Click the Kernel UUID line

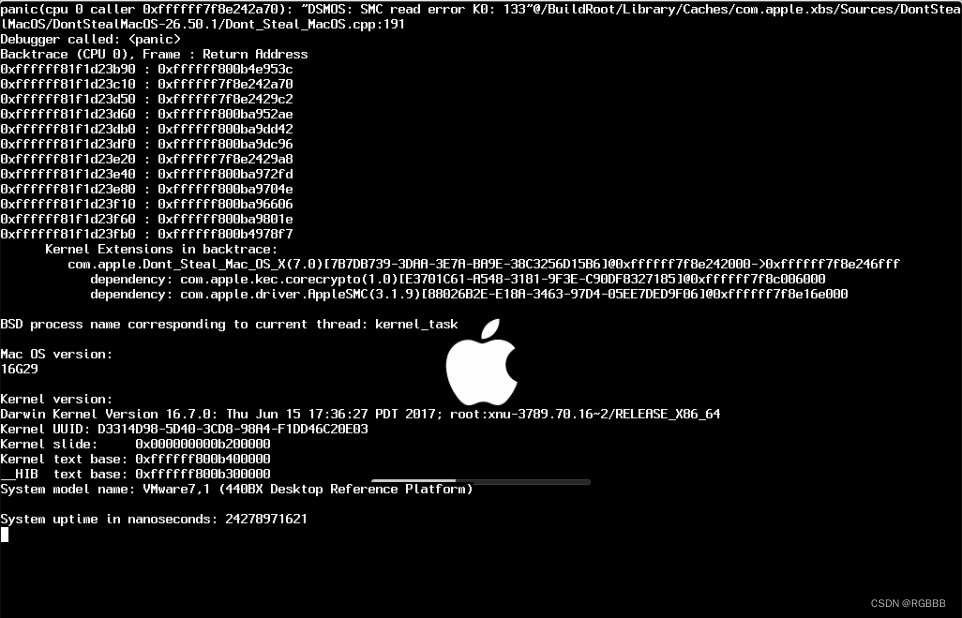coord(184,429)
